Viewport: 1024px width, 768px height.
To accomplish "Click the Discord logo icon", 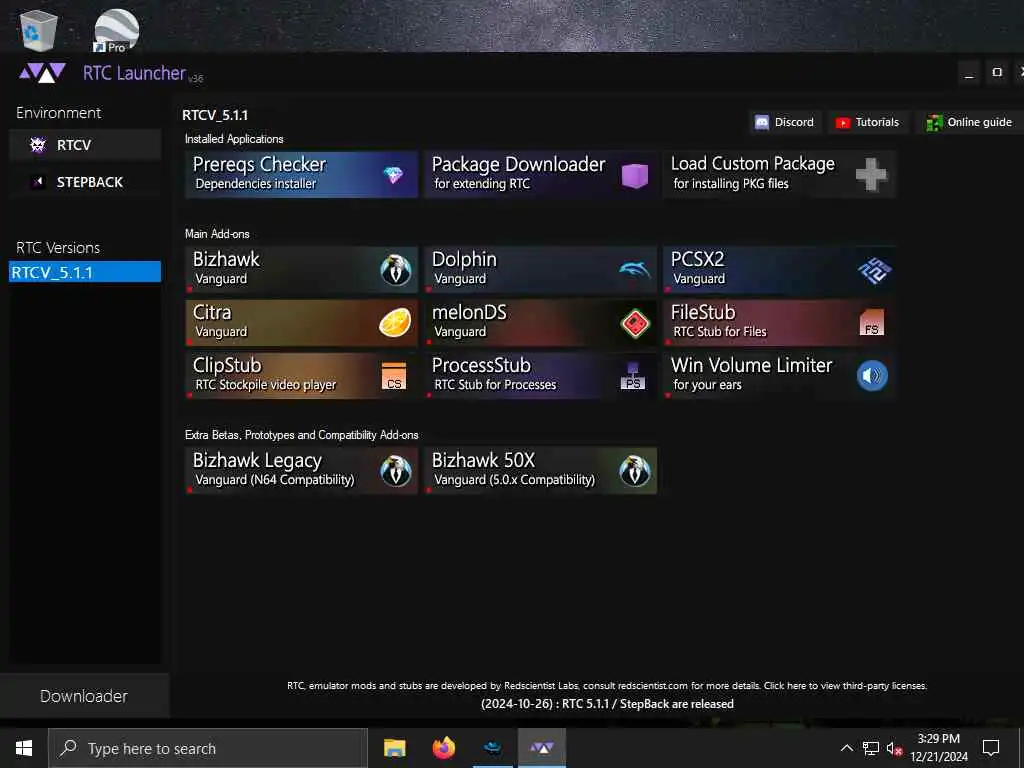I will (761, 122).
